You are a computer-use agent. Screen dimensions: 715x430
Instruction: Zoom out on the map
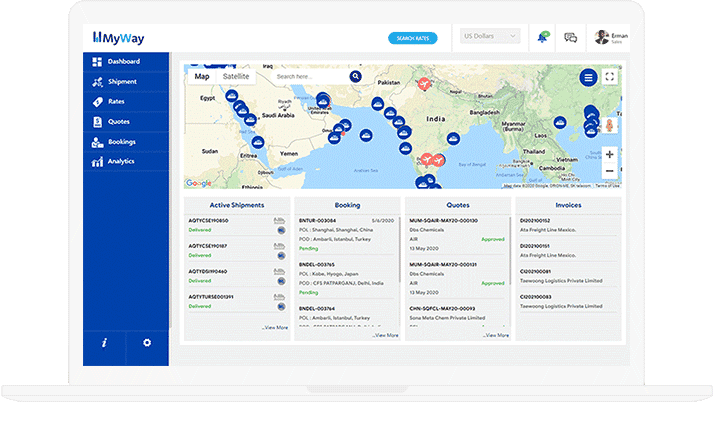coord(609,171)
